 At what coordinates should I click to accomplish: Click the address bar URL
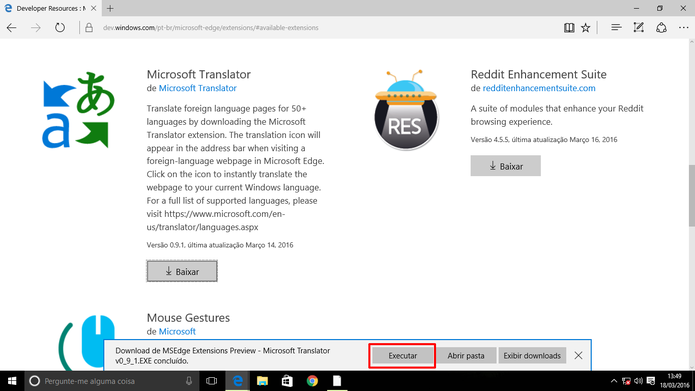click(211, 27)
